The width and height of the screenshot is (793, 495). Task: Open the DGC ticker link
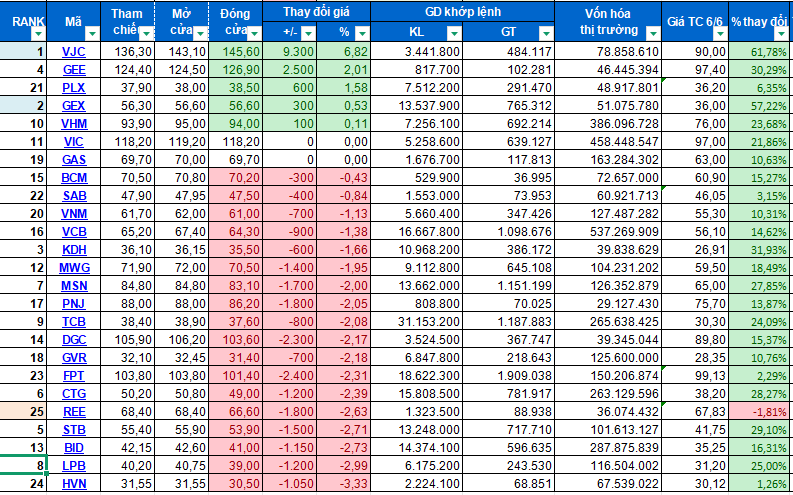(x=73, y=340)
